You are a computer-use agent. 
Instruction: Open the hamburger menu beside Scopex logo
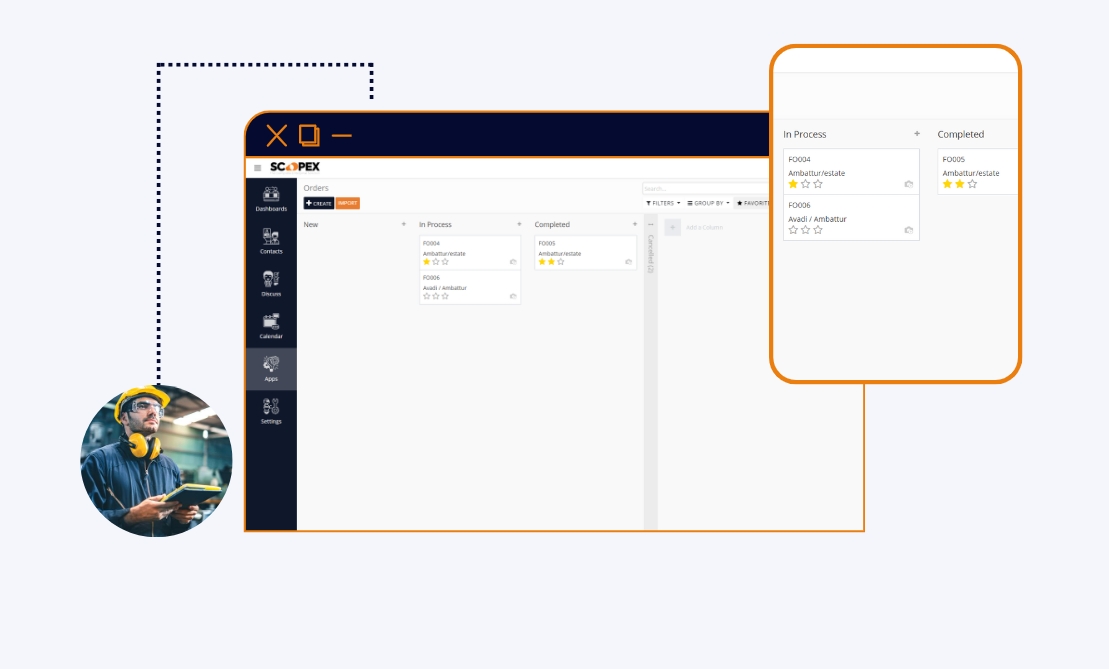point(257,168)
